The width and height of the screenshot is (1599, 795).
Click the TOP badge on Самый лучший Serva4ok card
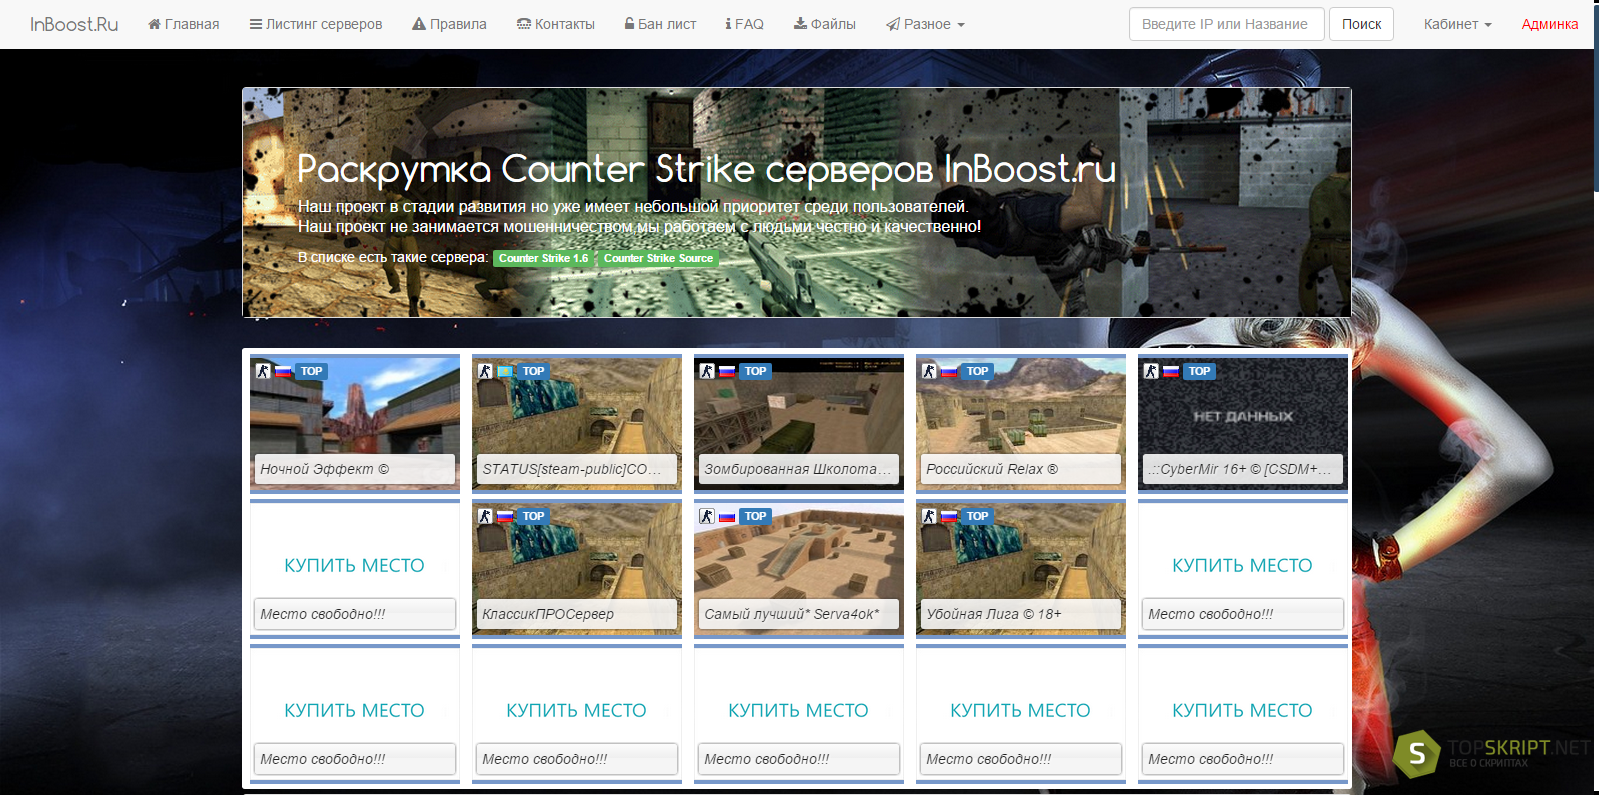point(755,516)
